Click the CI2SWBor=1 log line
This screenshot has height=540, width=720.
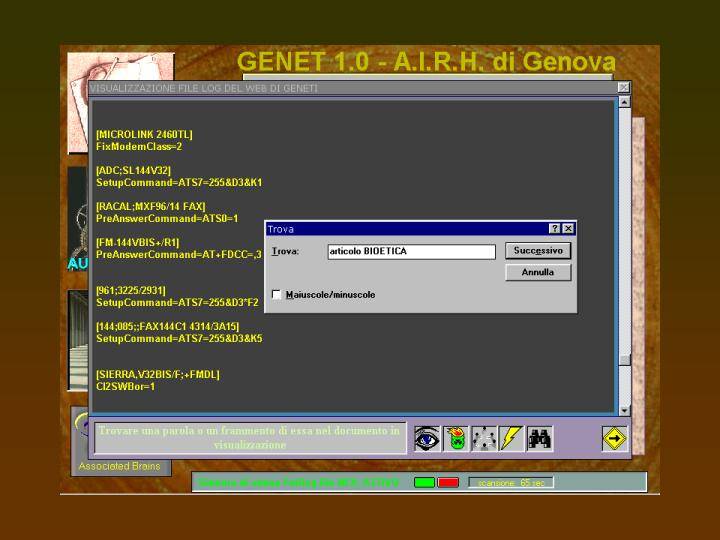pyautogui.click(x=125, y=387)
